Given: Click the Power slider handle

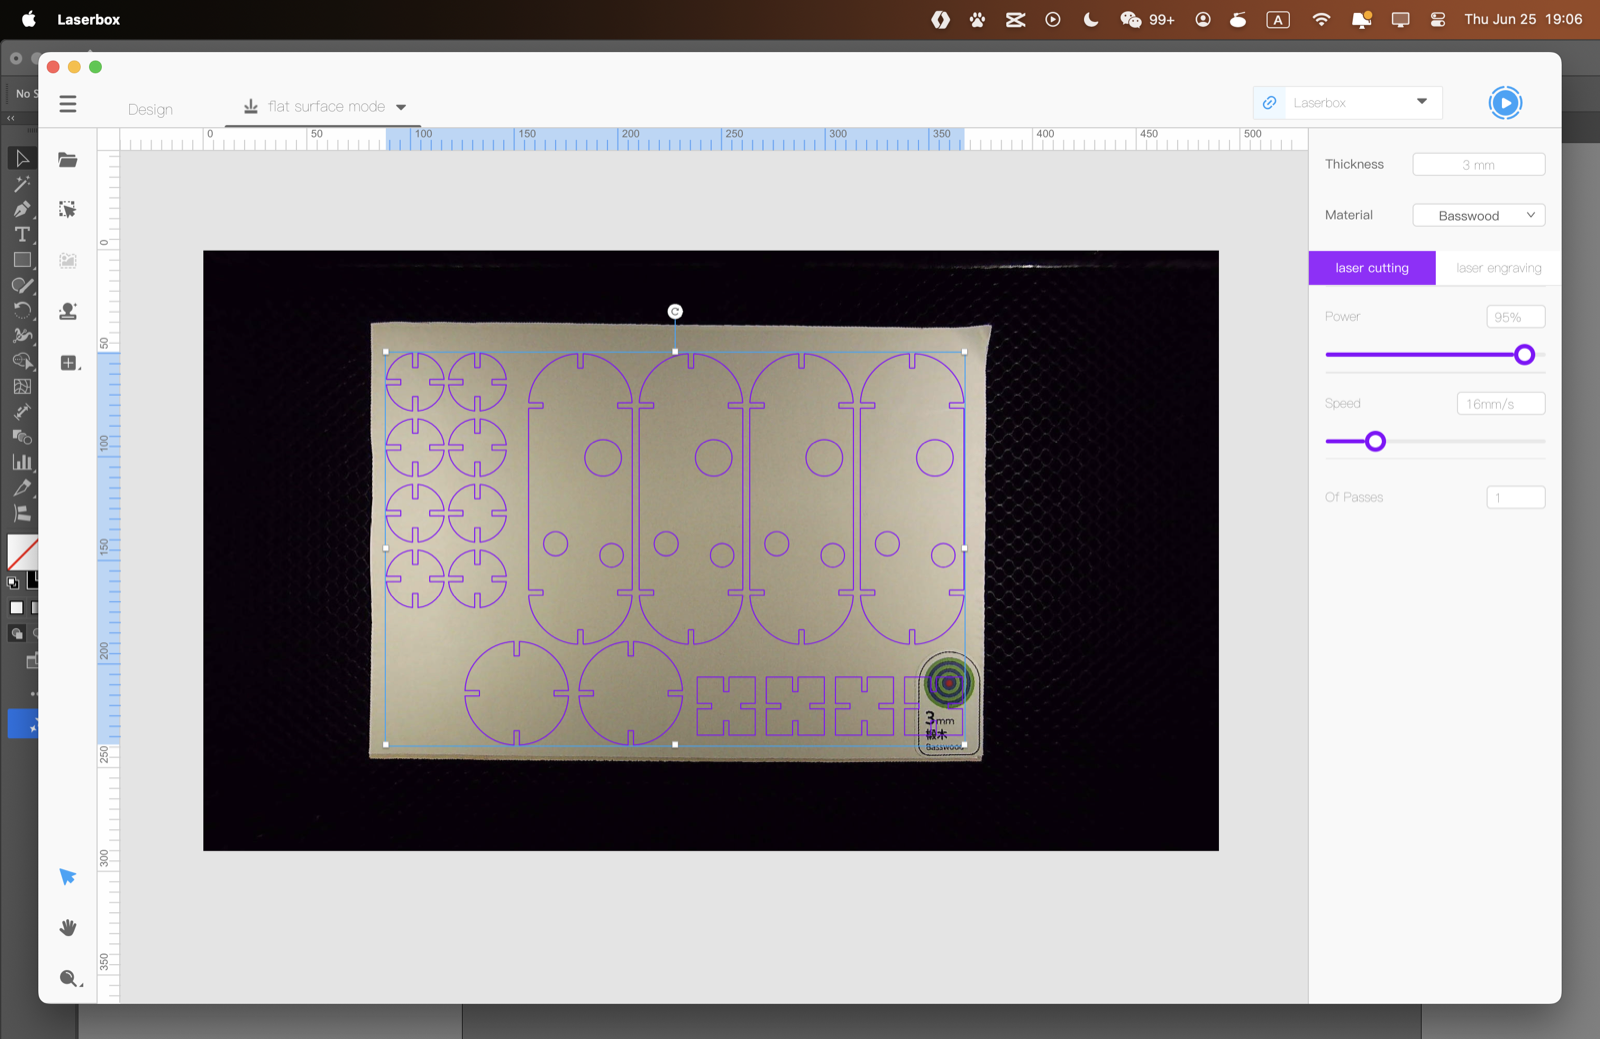Looking at the screenshot, I should click(1524, 355).
